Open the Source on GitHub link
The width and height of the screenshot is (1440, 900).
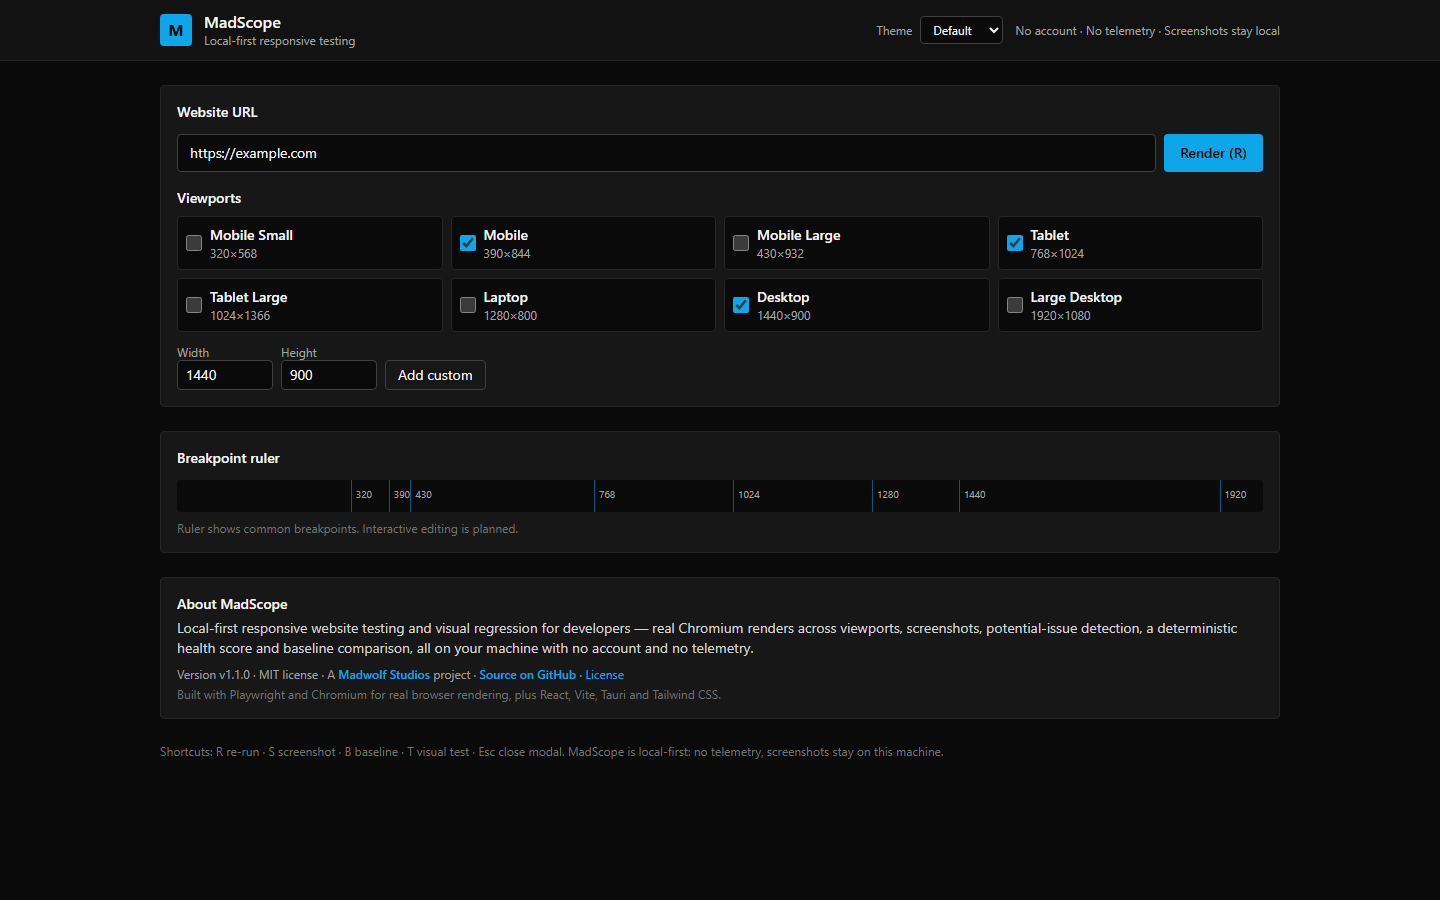[527, 675]
